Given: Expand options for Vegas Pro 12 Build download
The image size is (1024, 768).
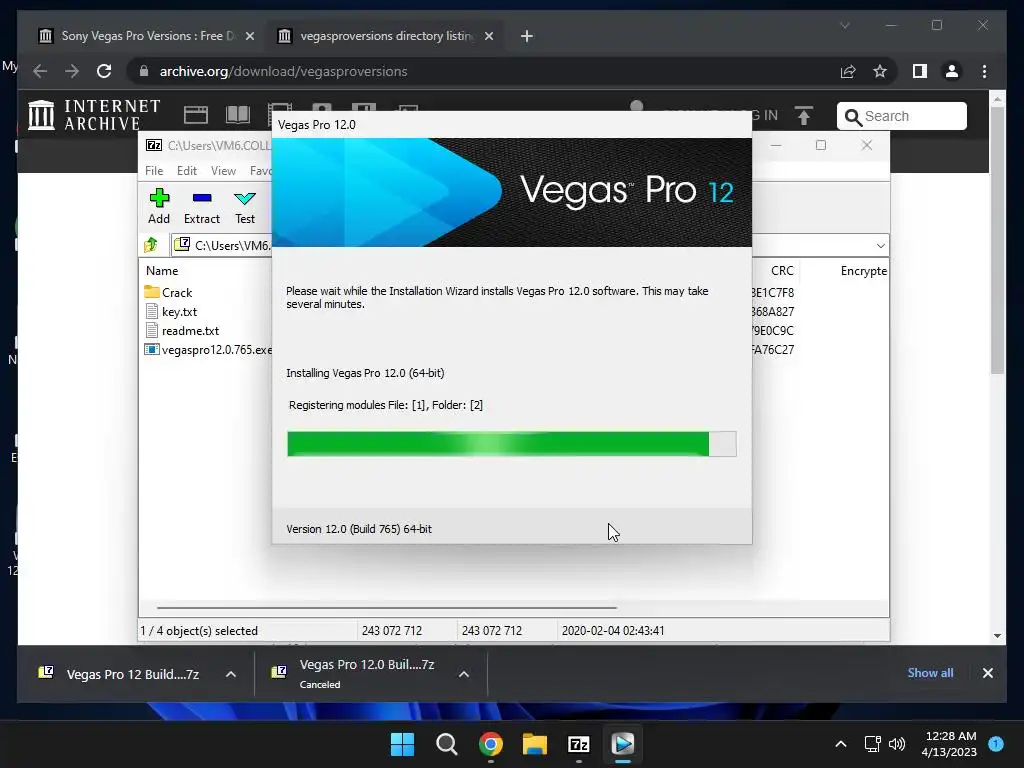Looking at the screenshot, I should tap(231, 674).
